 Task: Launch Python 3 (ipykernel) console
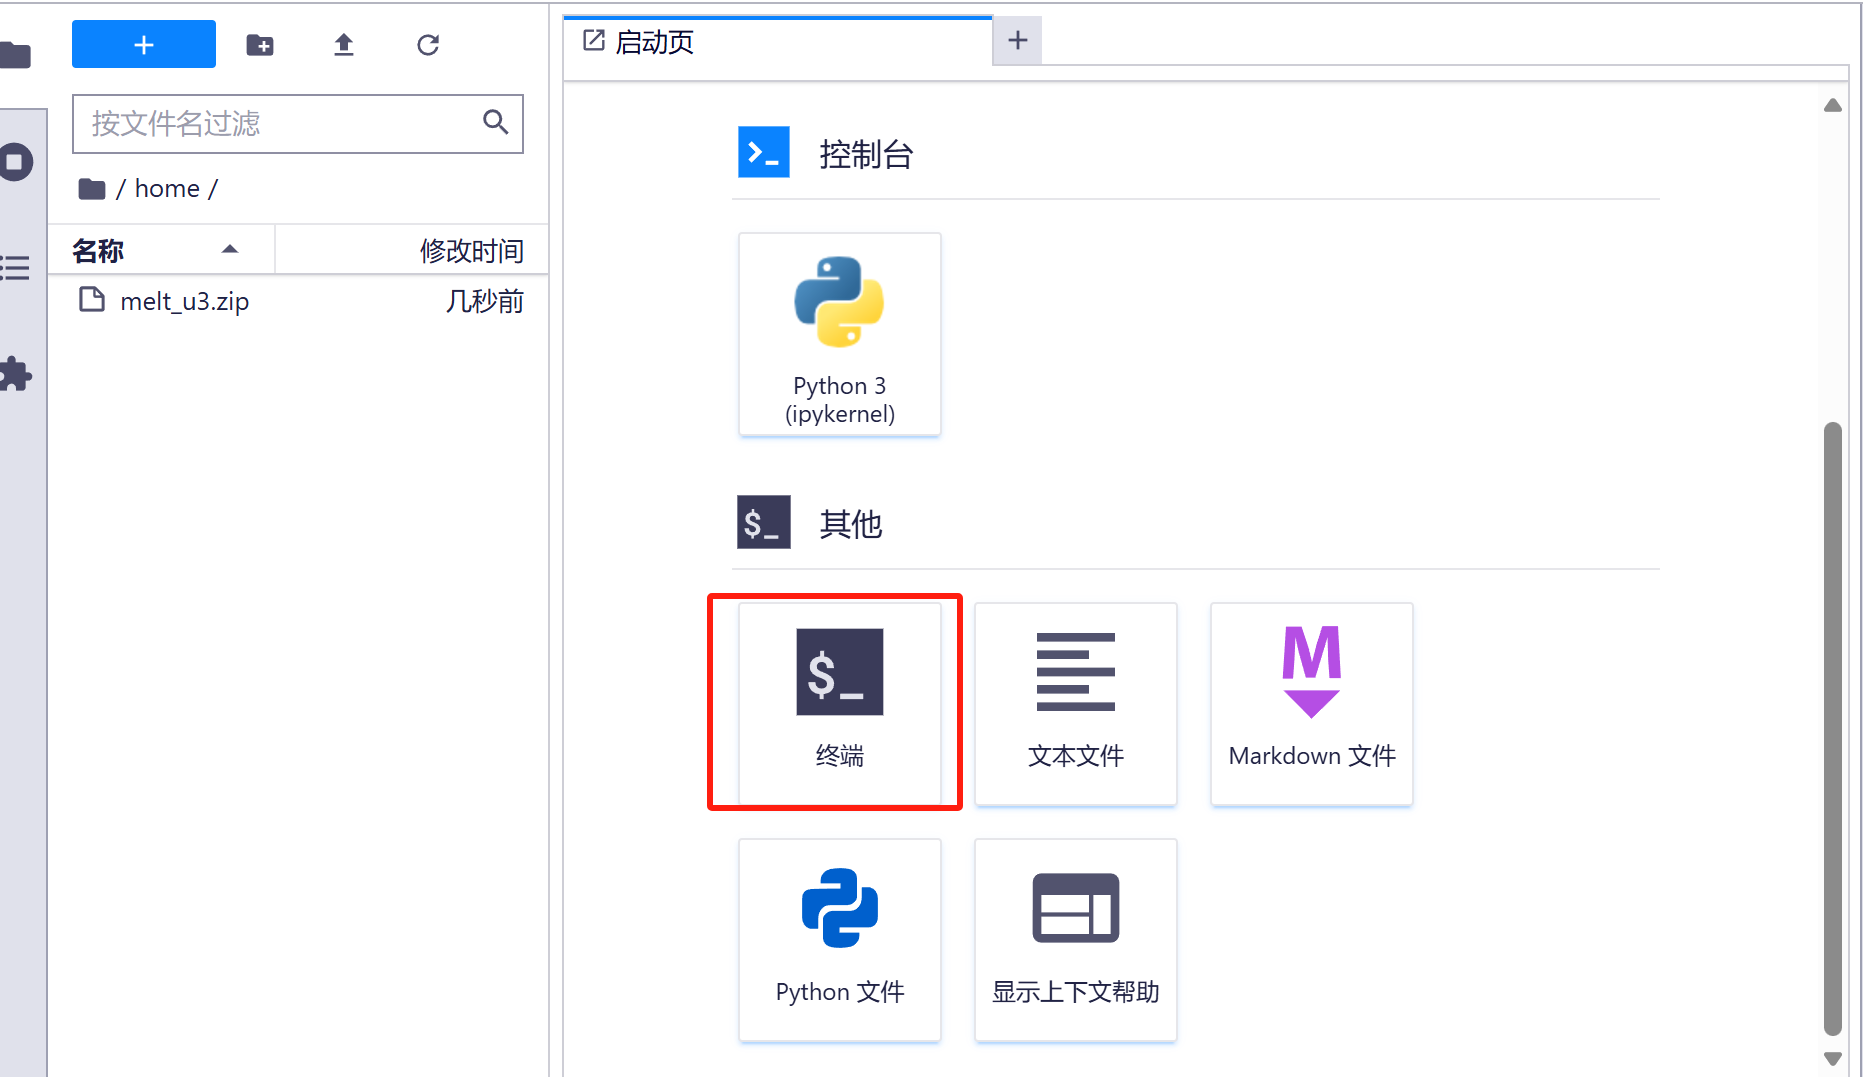point(839,335)
